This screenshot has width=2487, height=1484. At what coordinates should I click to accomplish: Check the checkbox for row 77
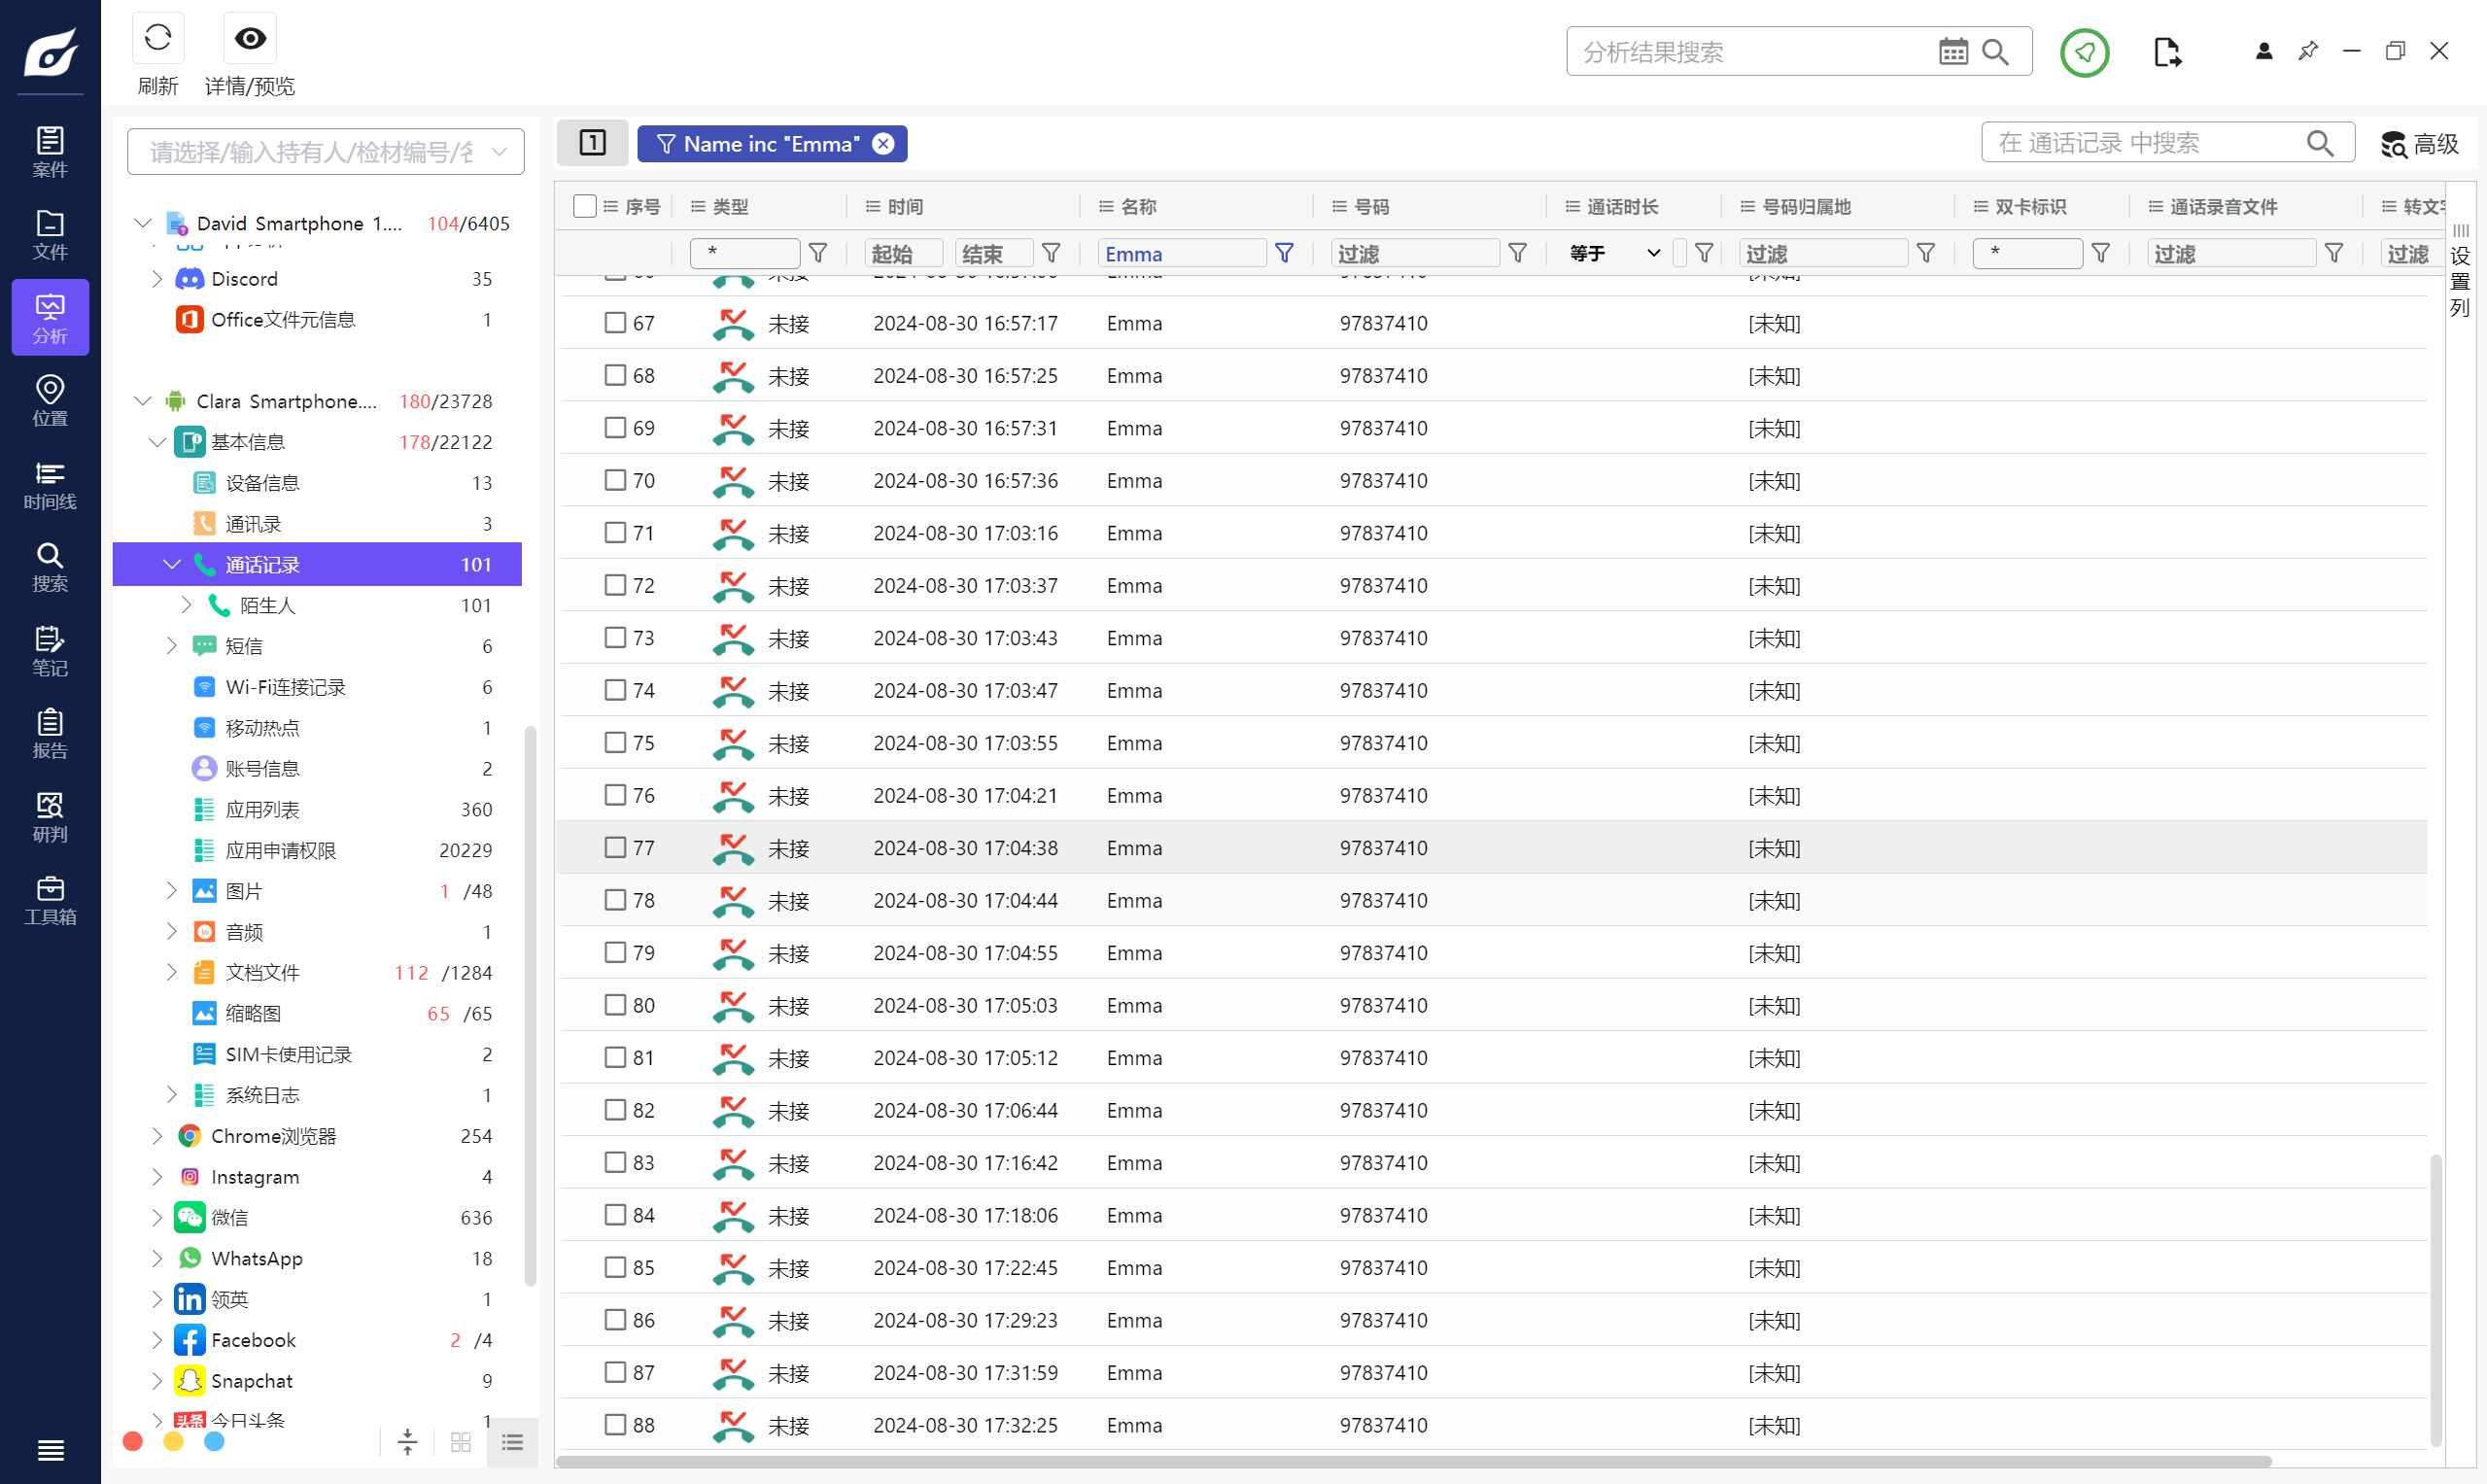coord(615,847)
